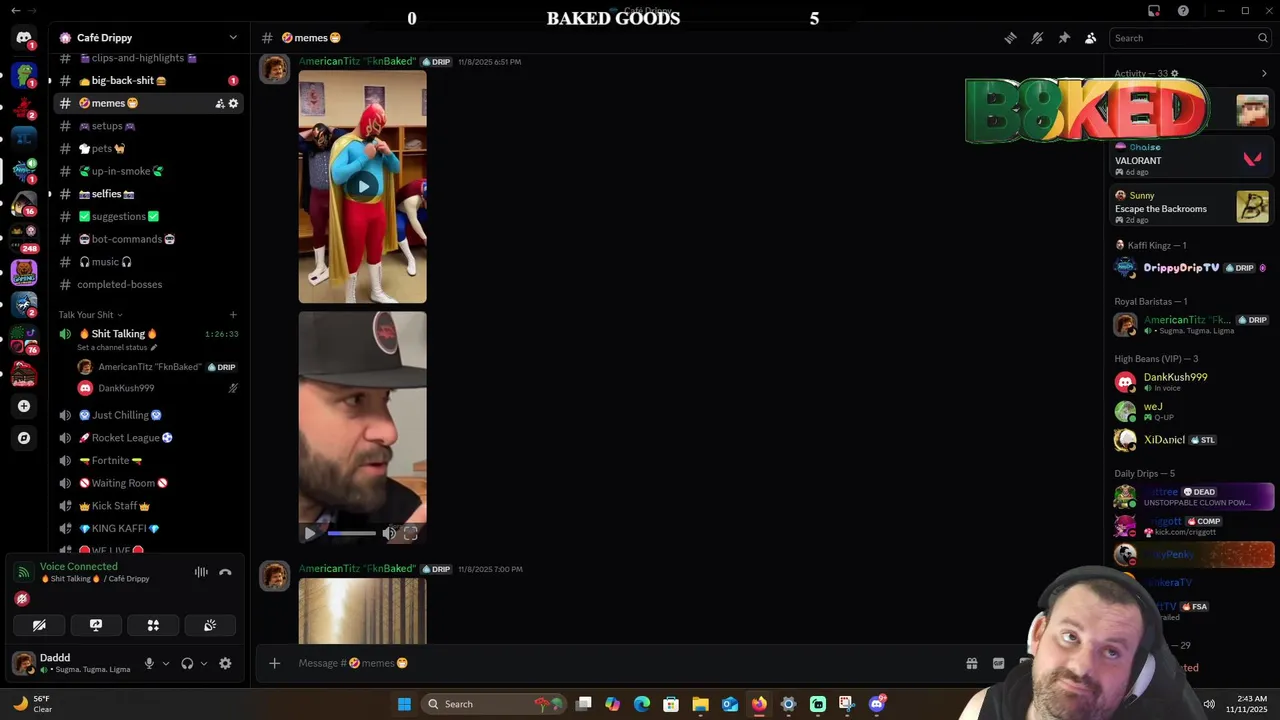1280x720 pixels.
Task: Collapse the Talk Your Shit category
Action: pos(90,315)
